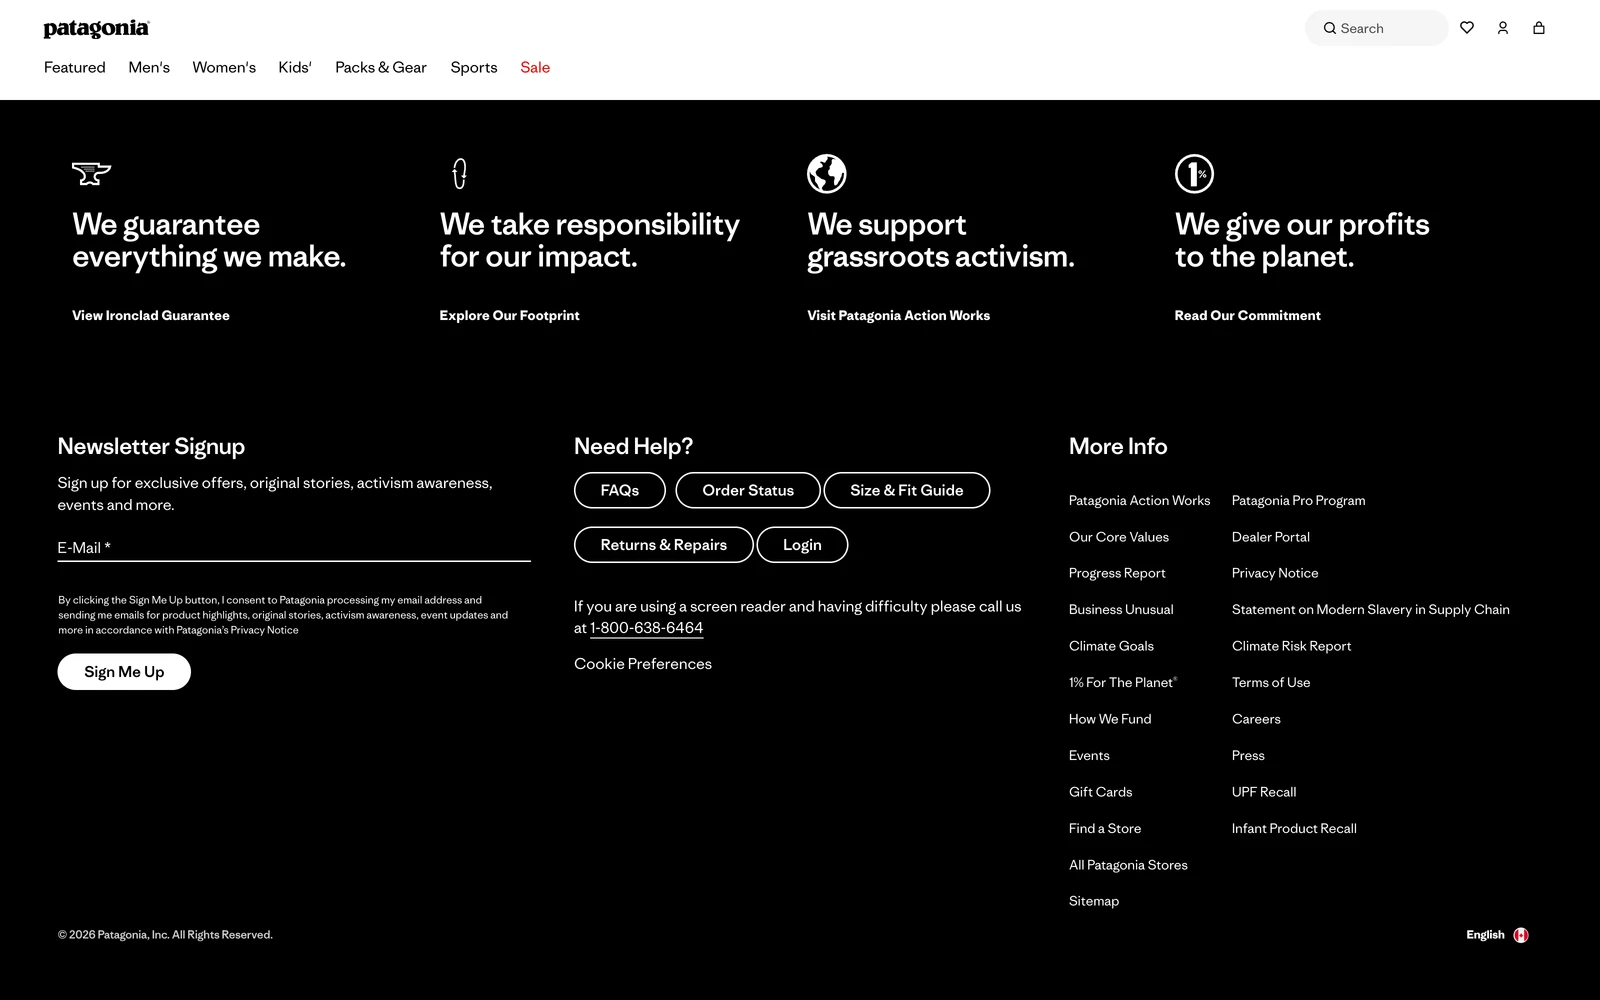
Task: Open Read Our Commitment link
Action: point(1247,315)
